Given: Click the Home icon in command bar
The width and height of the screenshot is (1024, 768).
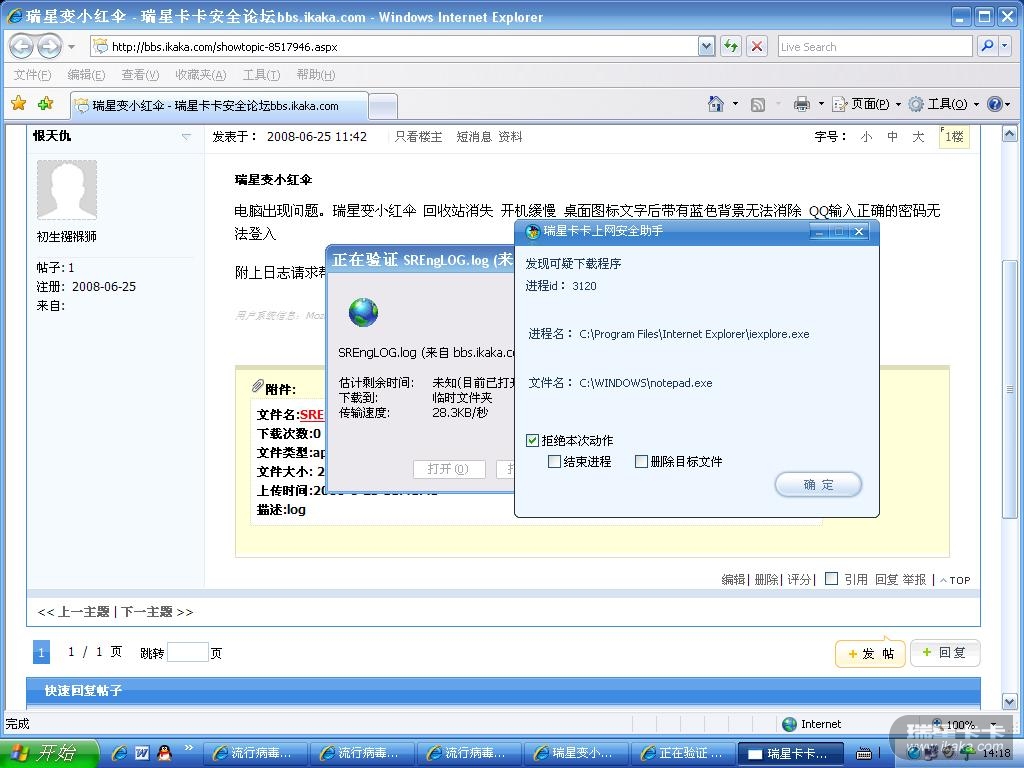Looking at the screenshot, I should pyautogui.click(x=716, y=104).
